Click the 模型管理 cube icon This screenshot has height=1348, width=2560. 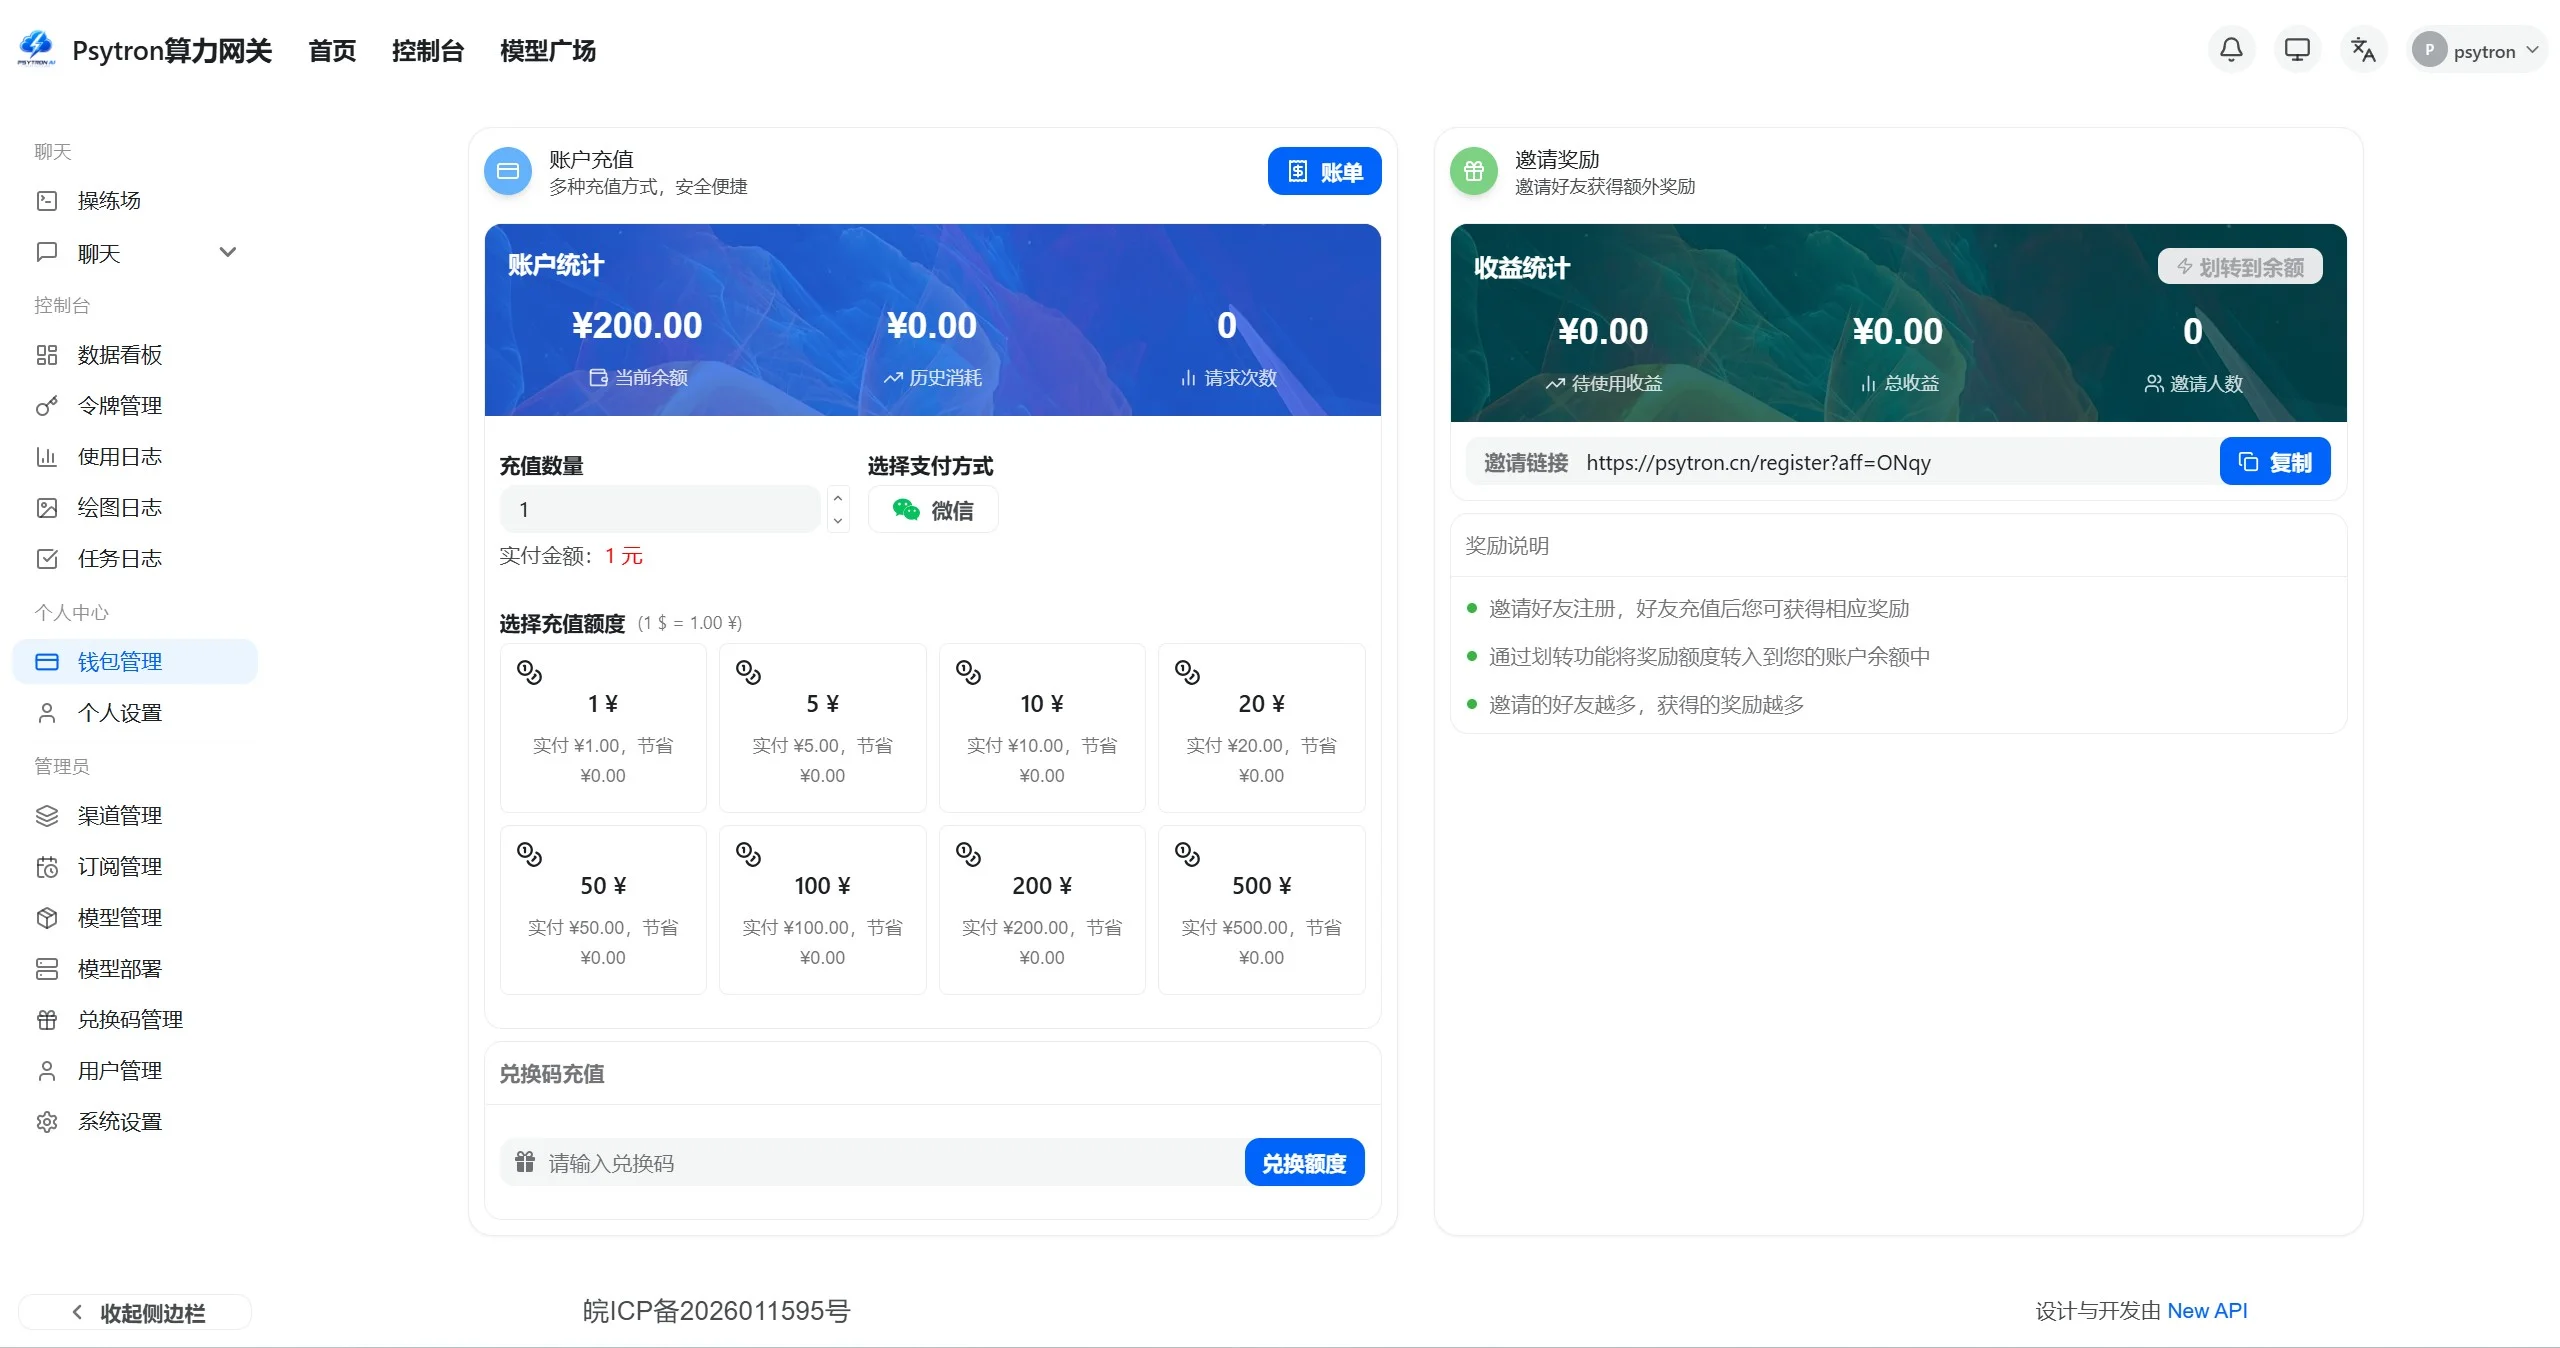(47, 917)
